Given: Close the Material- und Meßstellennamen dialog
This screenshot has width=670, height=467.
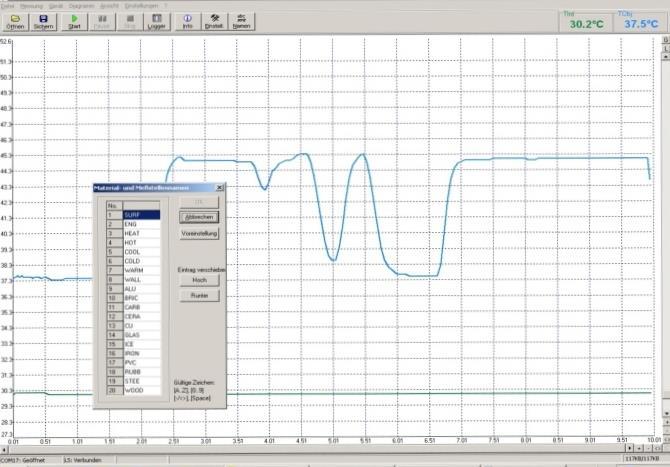Looking at the screenshot, I should [x=220, y=188].
